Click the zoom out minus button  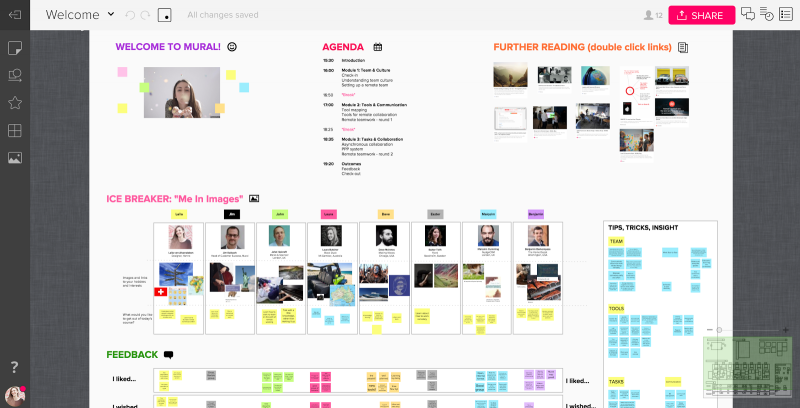709,330
